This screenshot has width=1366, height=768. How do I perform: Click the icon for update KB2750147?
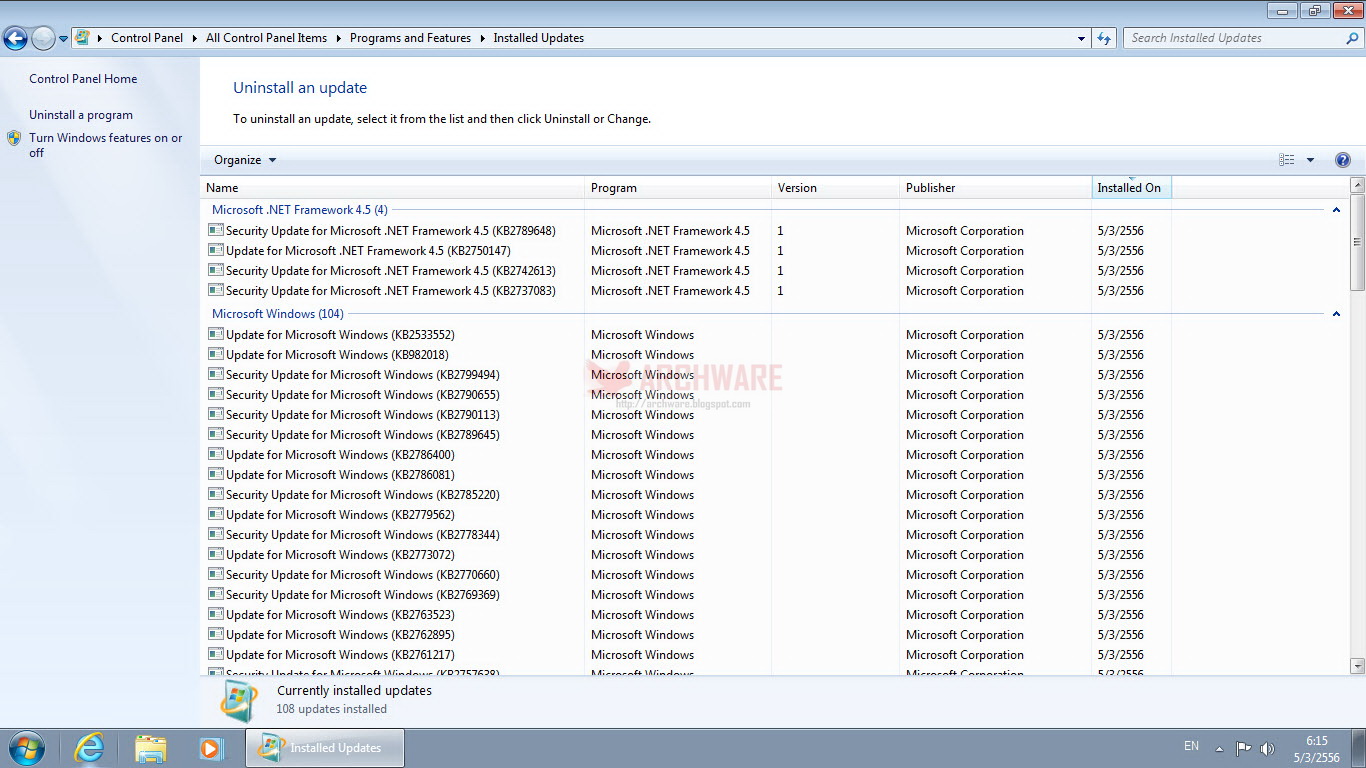(x=215, y=250)
